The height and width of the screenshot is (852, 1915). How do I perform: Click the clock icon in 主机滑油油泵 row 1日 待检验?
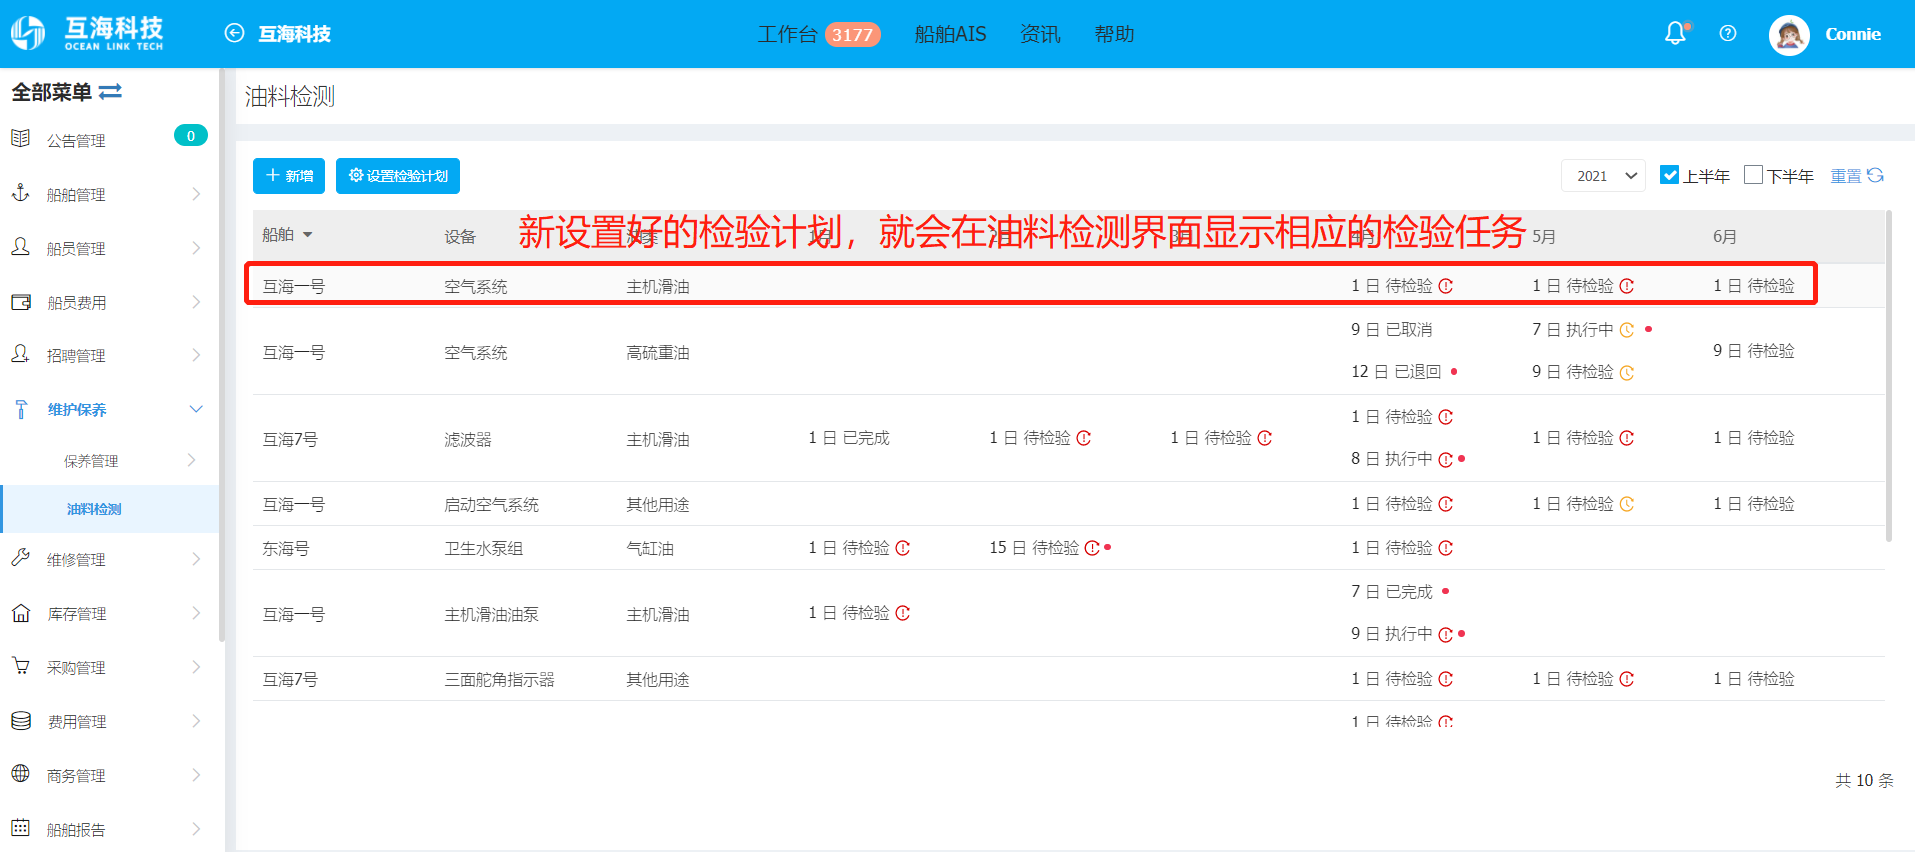902,613
